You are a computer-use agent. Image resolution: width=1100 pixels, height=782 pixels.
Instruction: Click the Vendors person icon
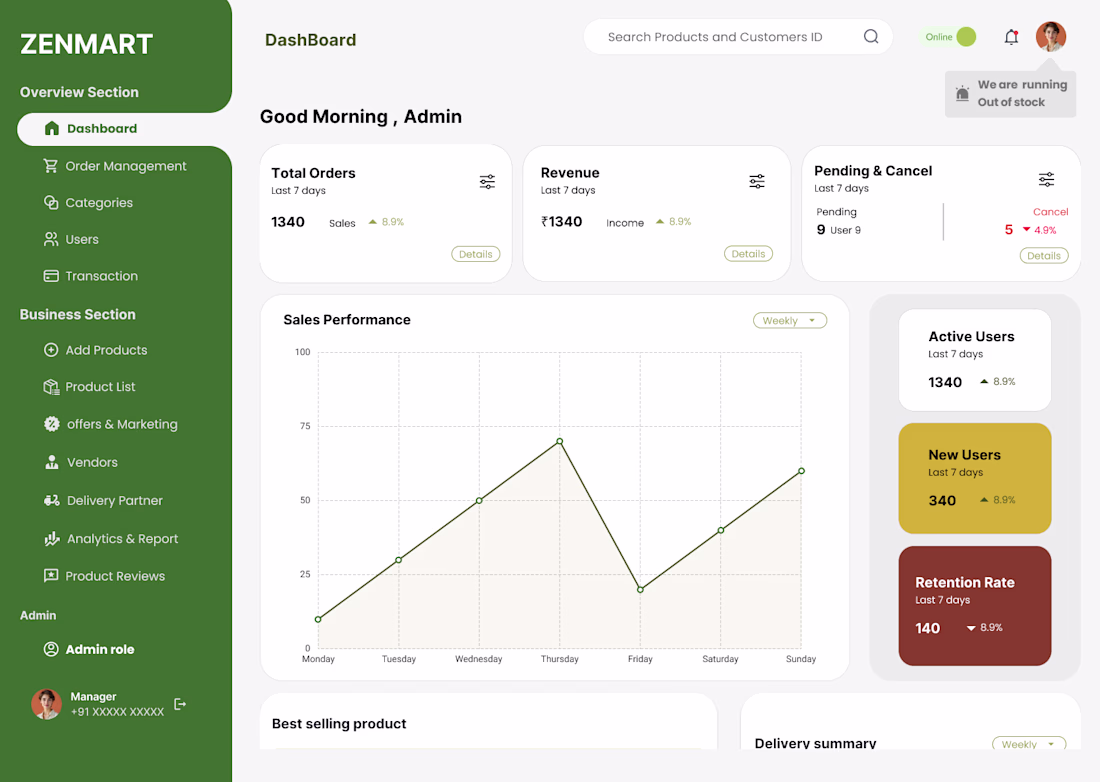tap(52, 462)
